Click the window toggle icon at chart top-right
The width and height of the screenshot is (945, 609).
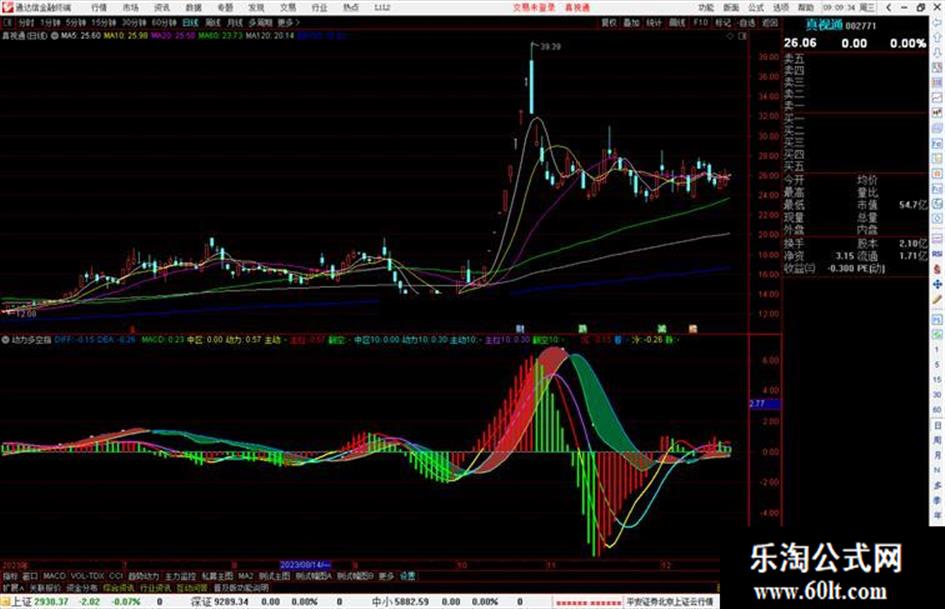(742, 36)
